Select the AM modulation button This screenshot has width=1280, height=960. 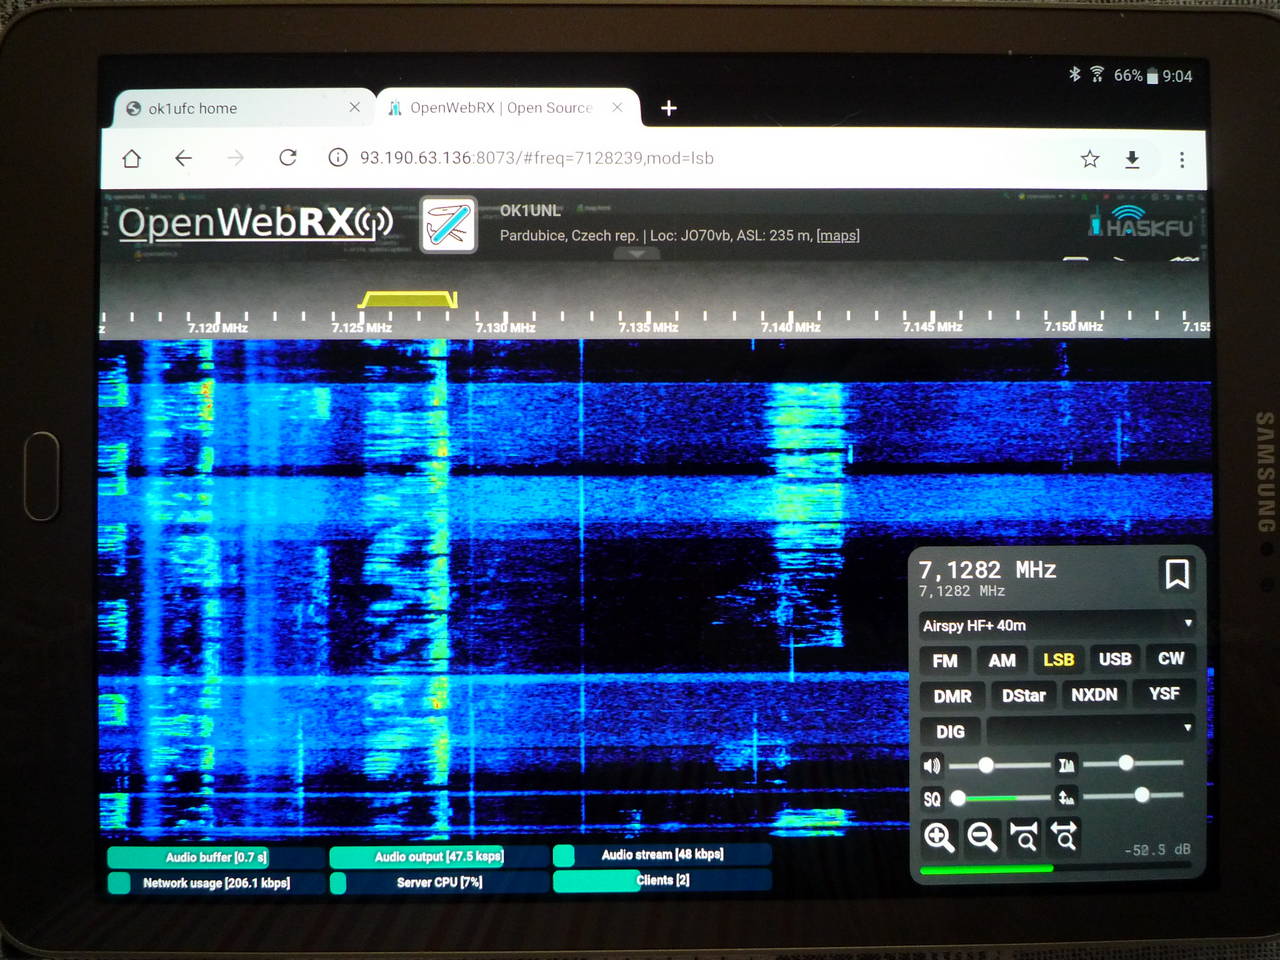[x=1001, y=660]
